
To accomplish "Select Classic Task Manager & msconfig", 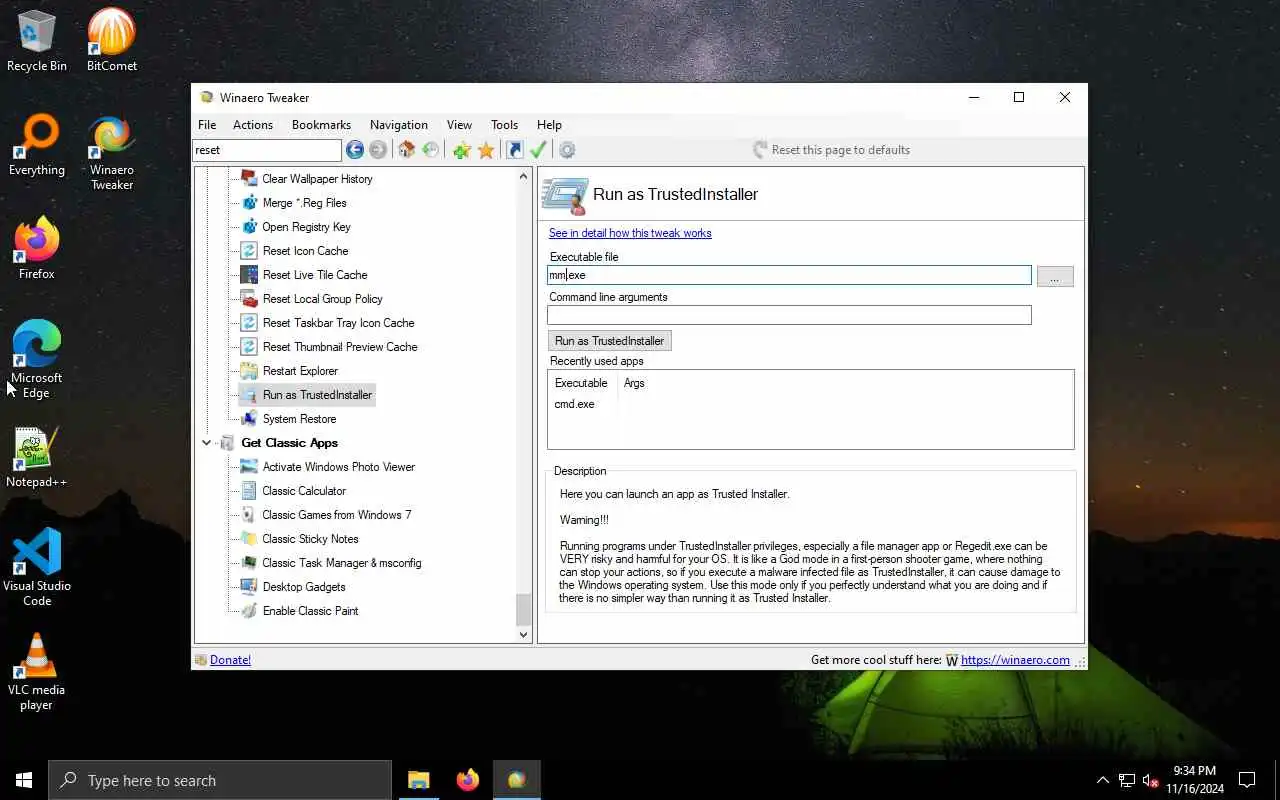I will click(x=341, y=563).
